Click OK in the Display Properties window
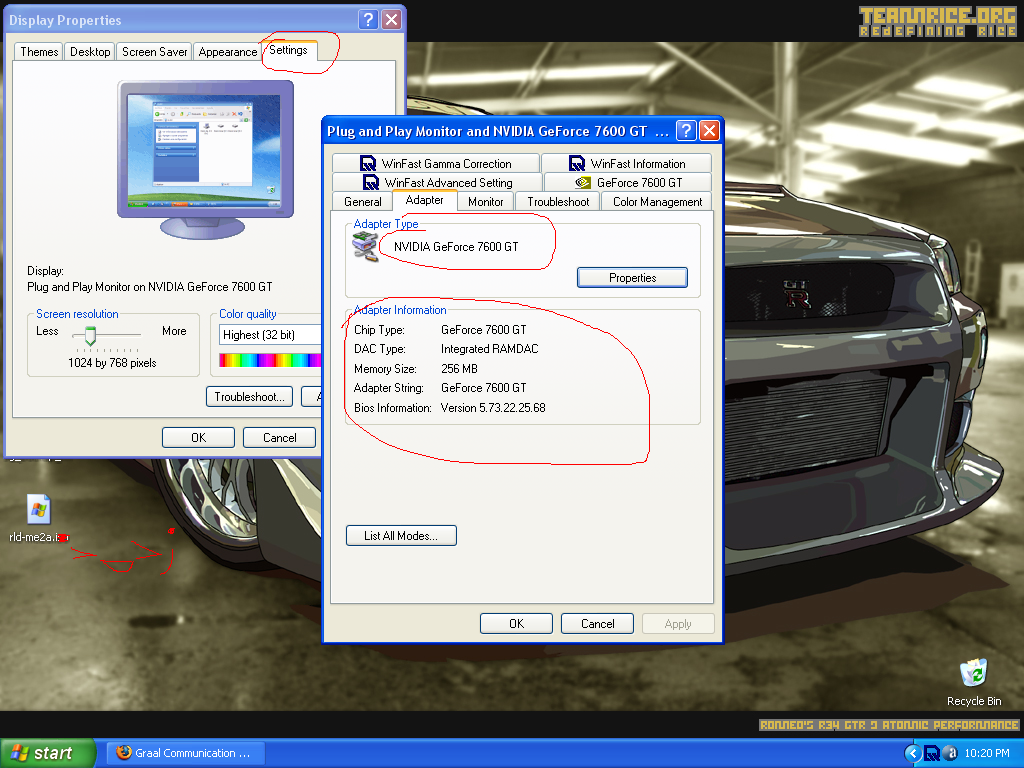1024x768 pixels. coord(199,438)
